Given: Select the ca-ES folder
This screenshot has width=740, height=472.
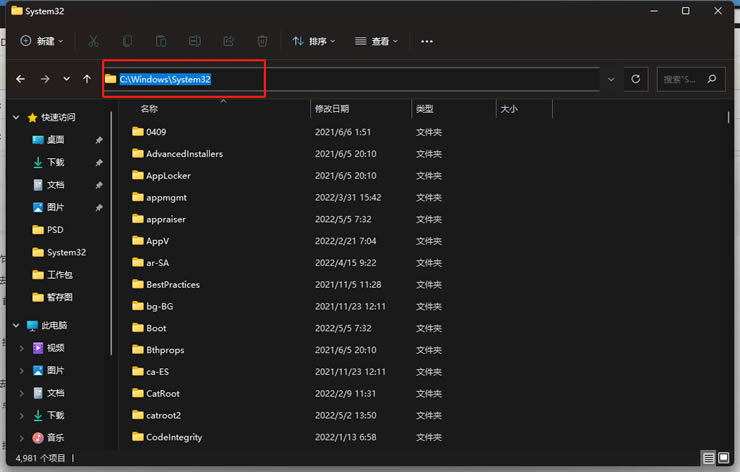Looking at the screenshot, I should pyautogui.click(x=151, y=371).
